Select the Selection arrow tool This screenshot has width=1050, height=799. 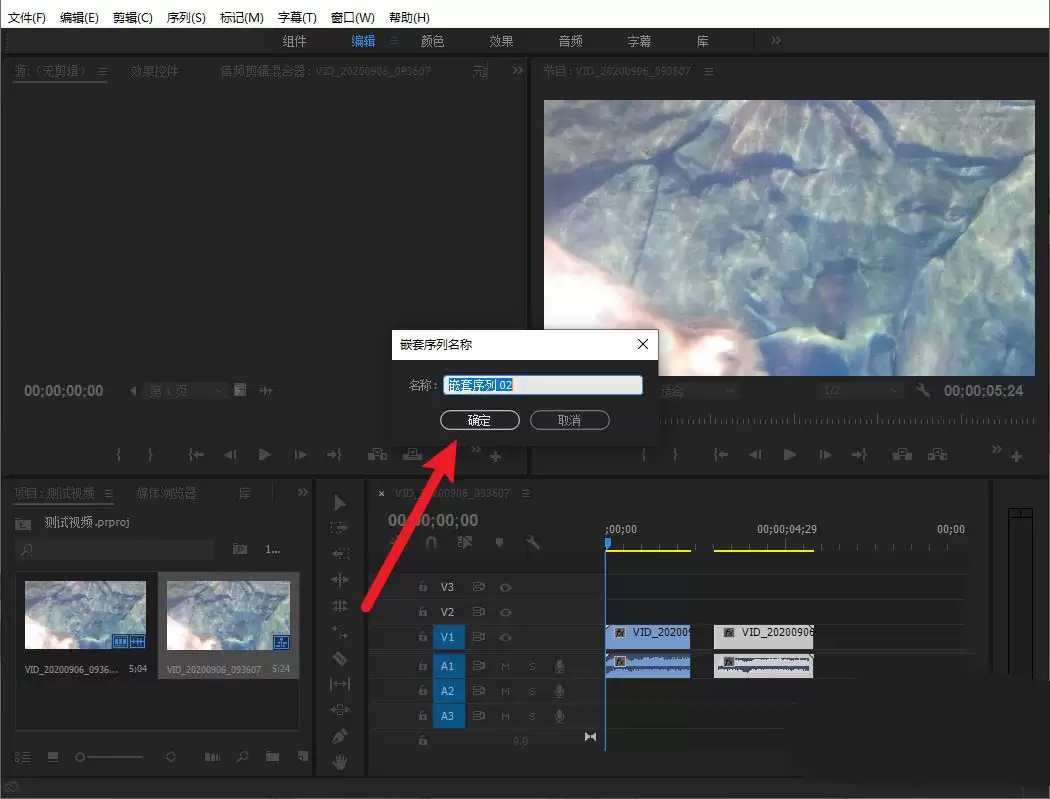pyautogui.click(x=340, y=502)
